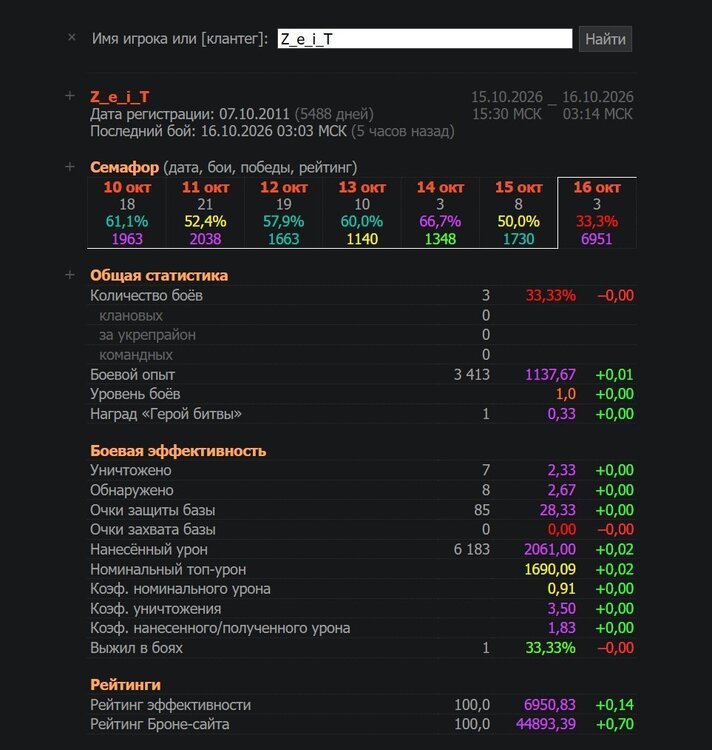Click the Номинальный топ-урон value 1690,09
The image size is (712, 750).
click(550, 569)
